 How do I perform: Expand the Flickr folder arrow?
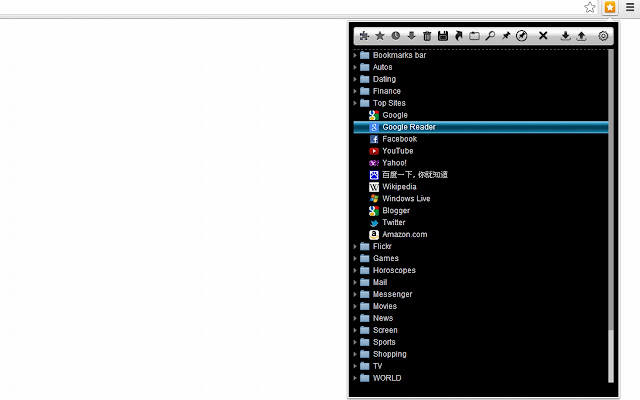pyautogui.click(x=355, y=246)
